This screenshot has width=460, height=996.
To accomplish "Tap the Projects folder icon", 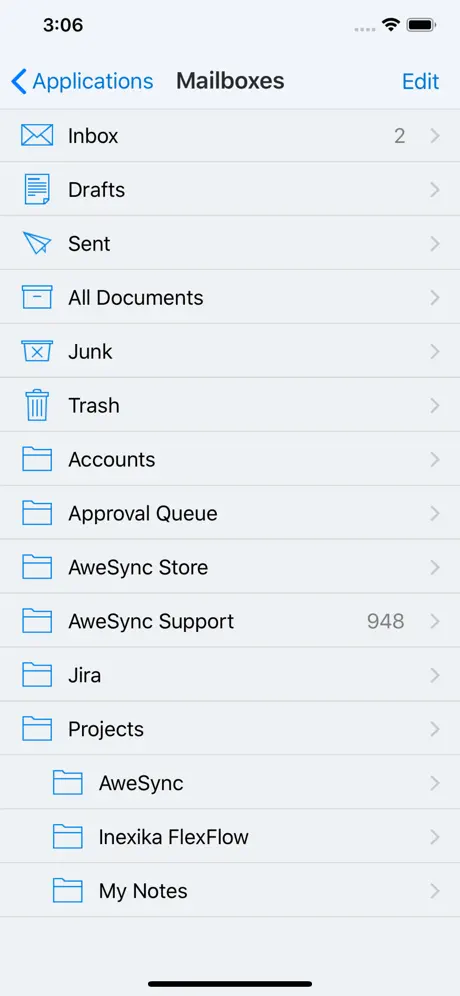I will coord(37,729).
